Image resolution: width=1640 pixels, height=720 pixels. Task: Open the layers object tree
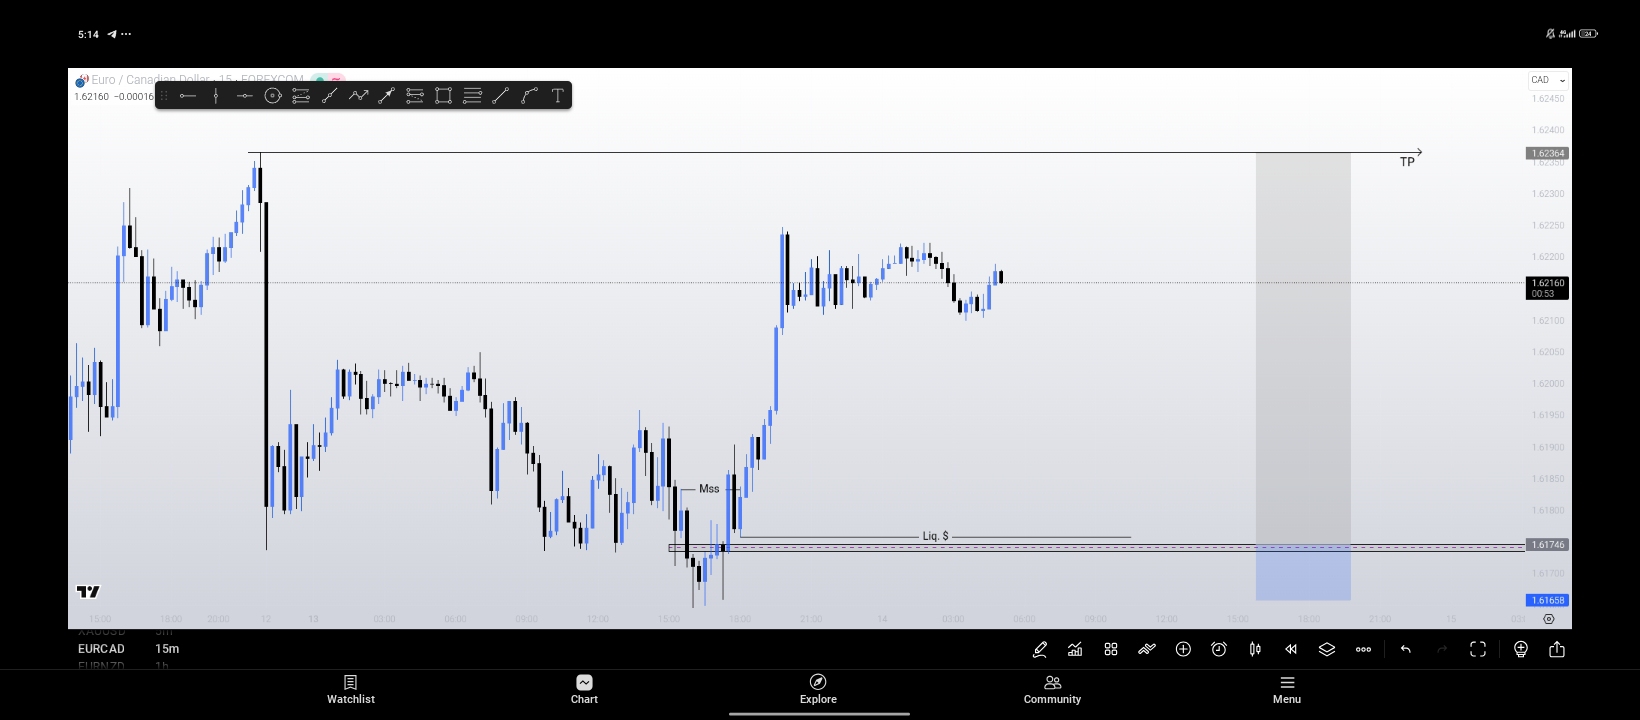(x=1327, y=649)
